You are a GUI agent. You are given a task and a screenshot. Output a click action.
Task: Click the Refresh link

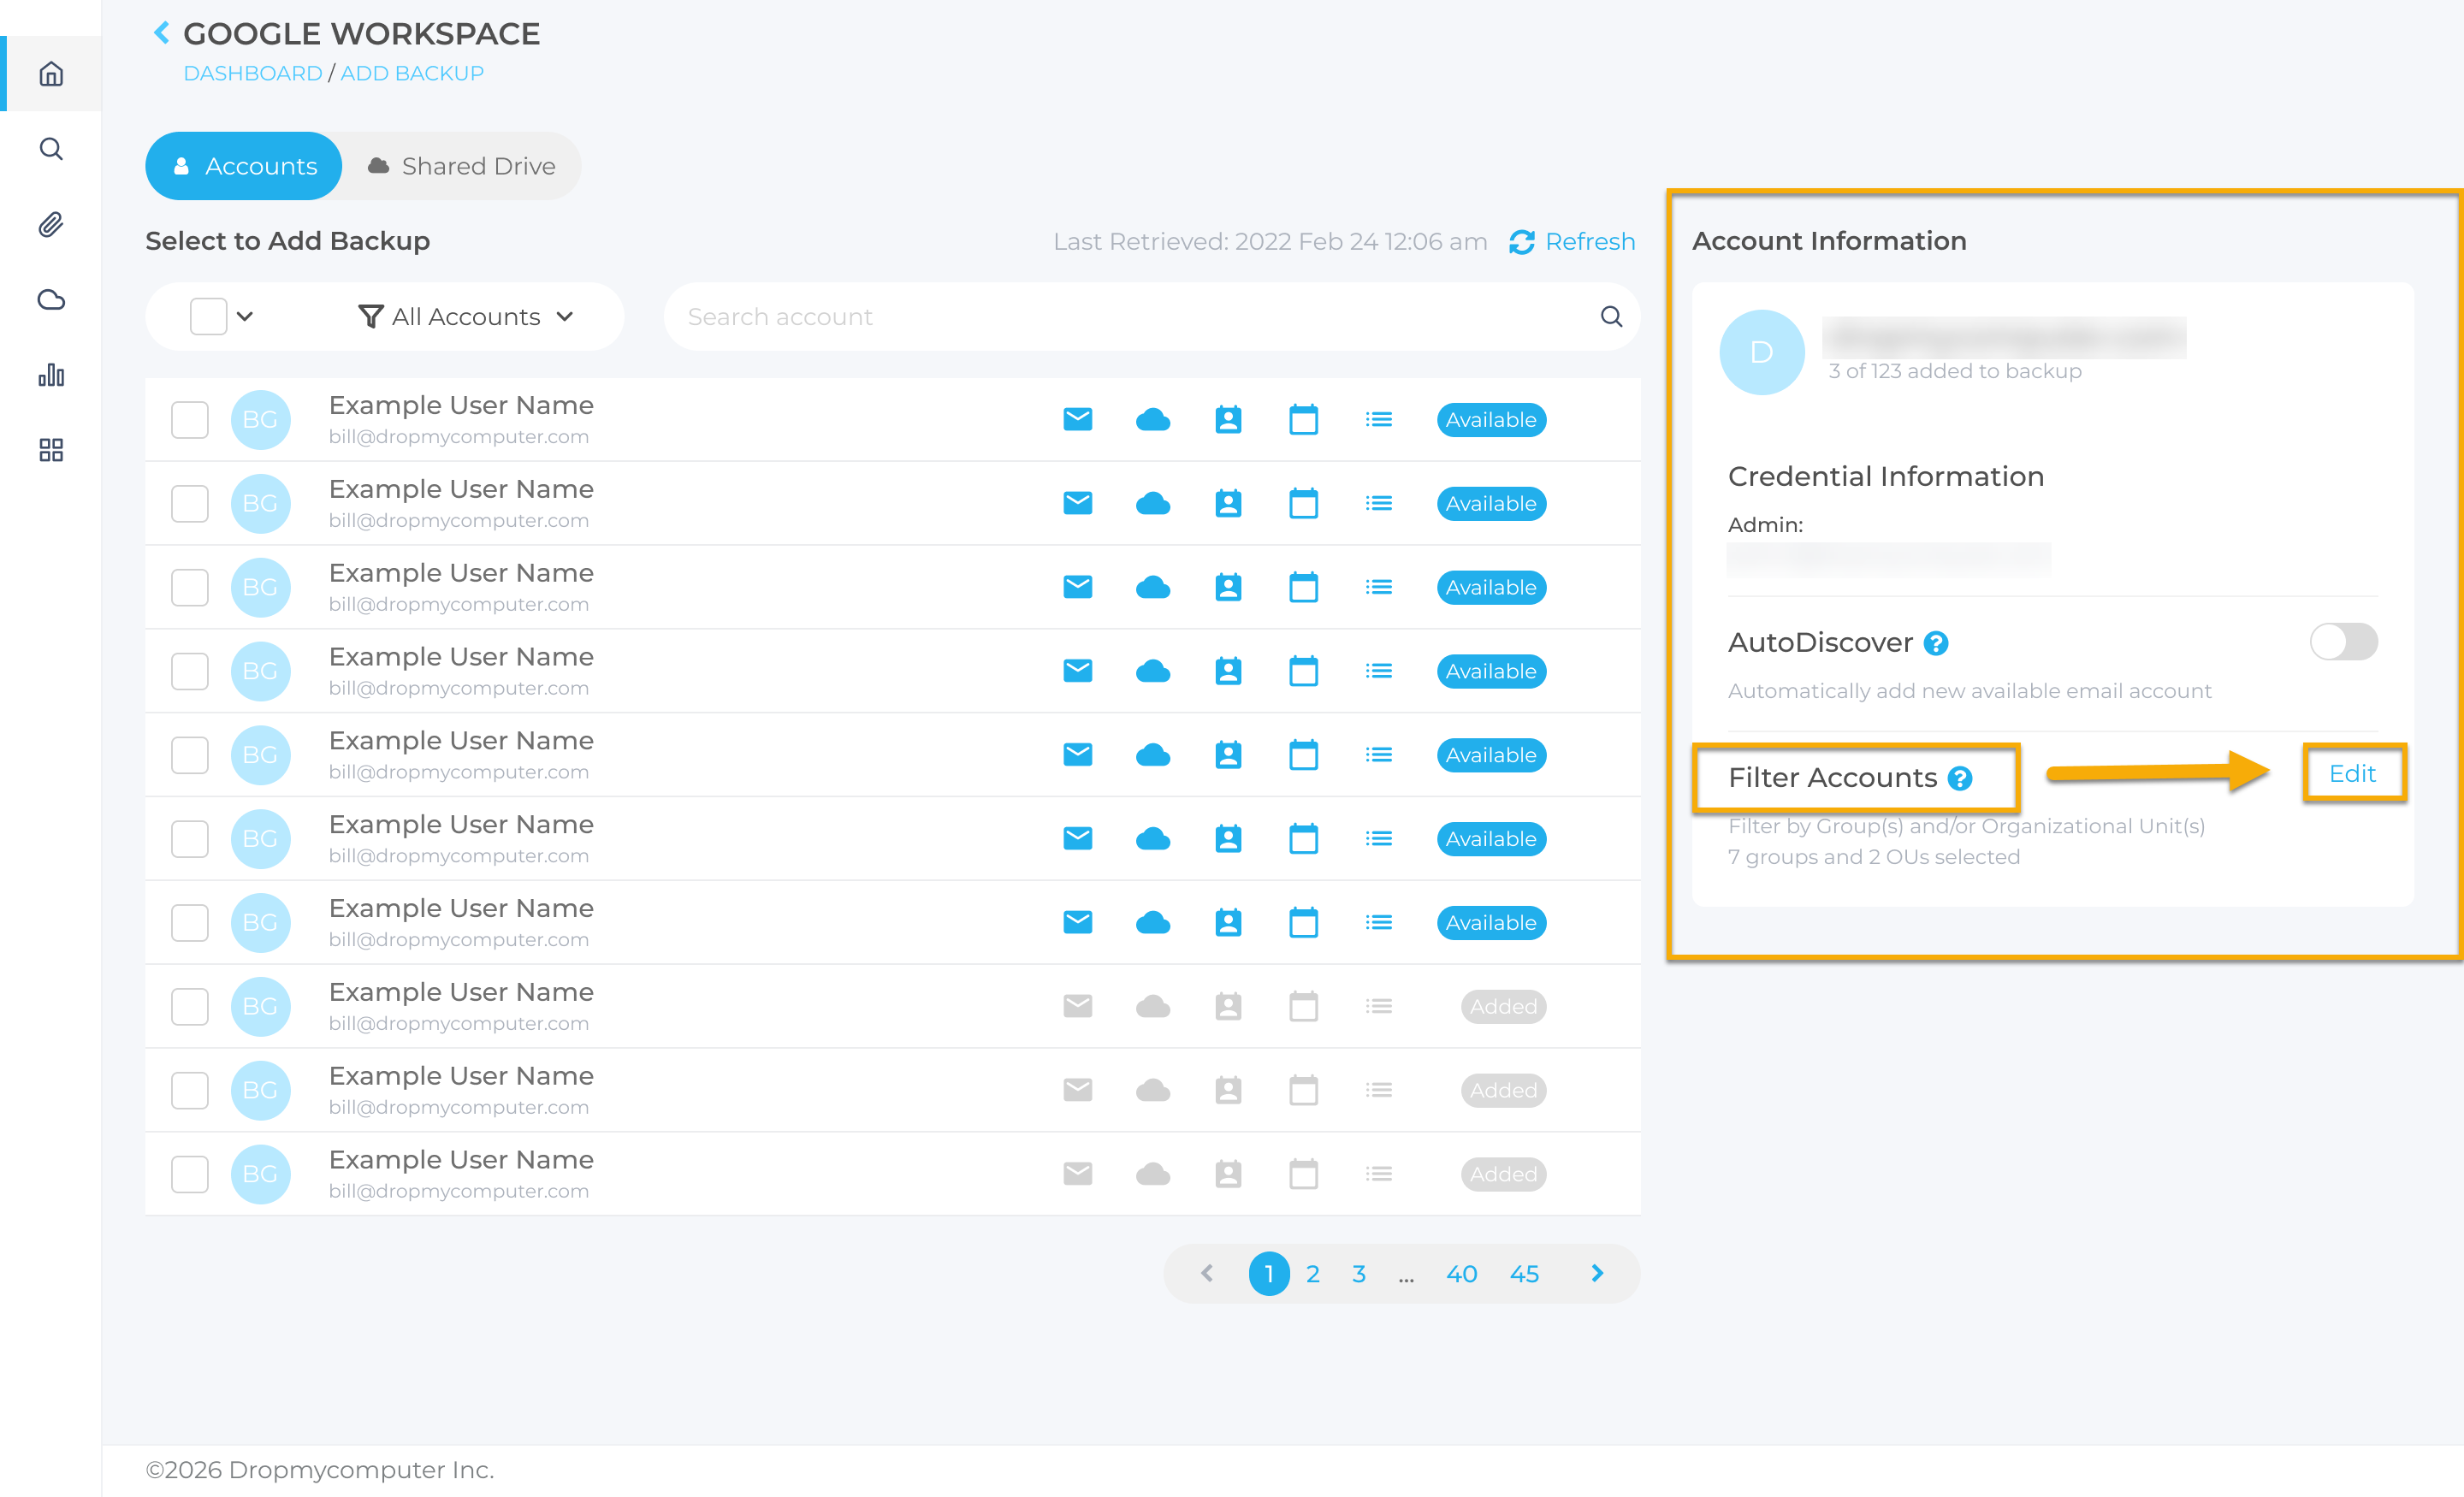click(x=1590, y=242)
